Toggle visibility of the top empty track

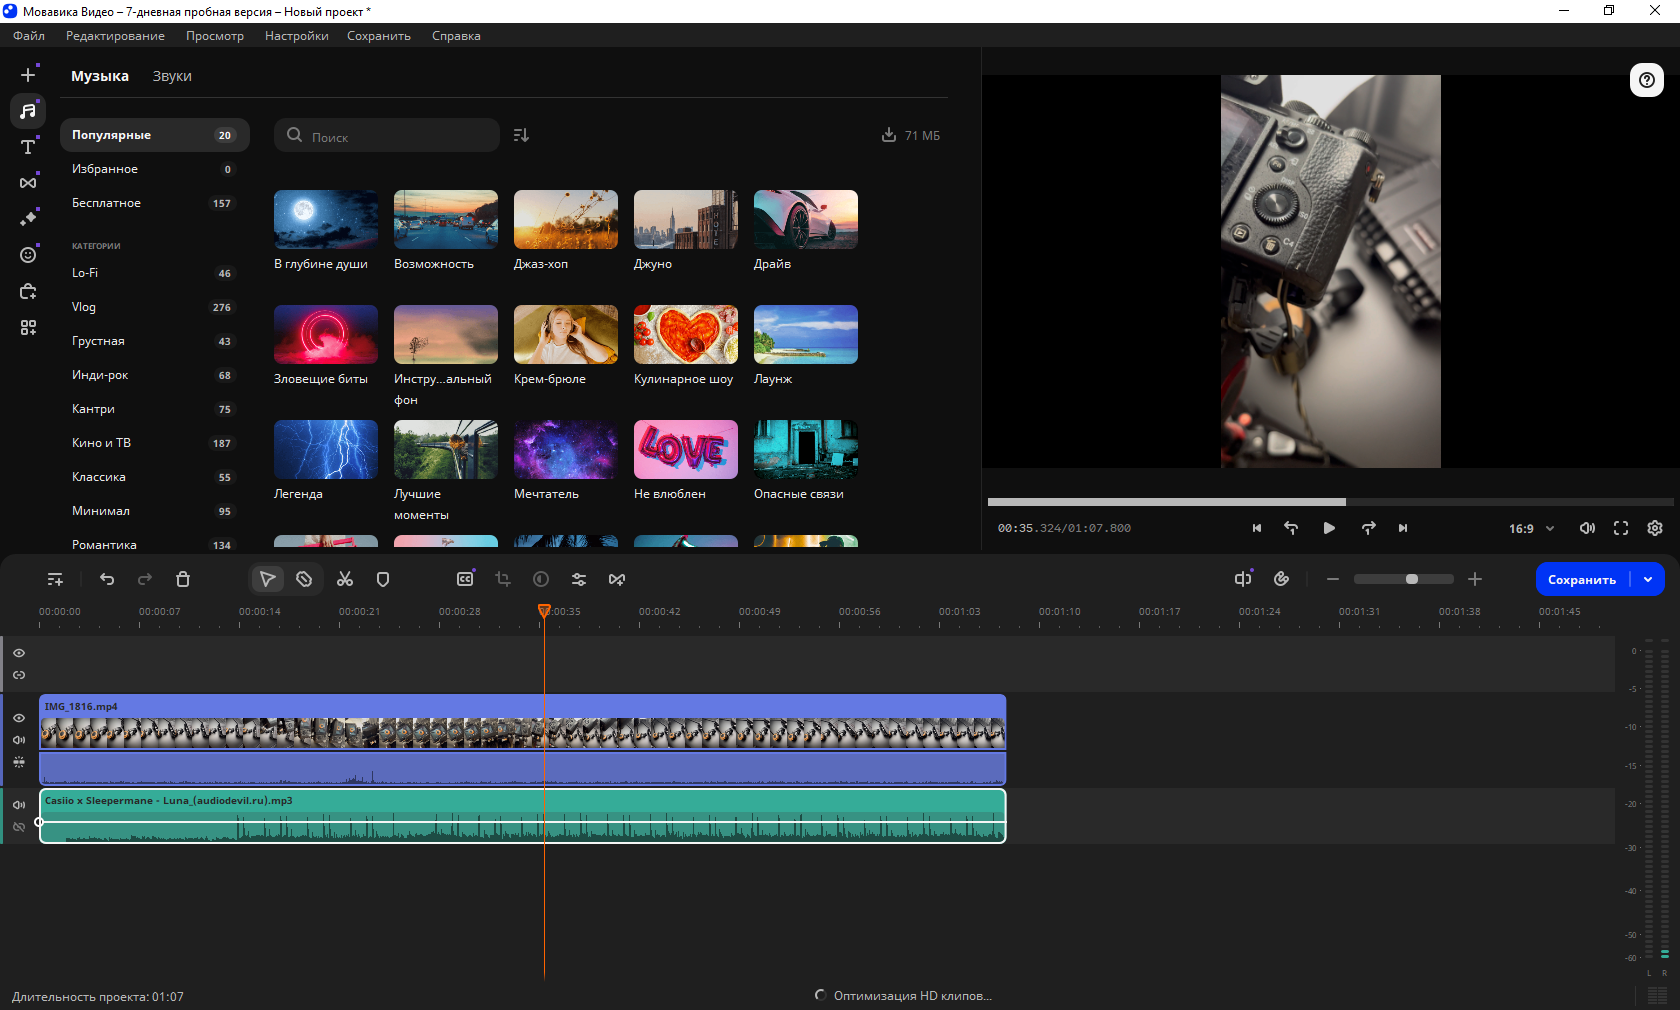point(19,653)
